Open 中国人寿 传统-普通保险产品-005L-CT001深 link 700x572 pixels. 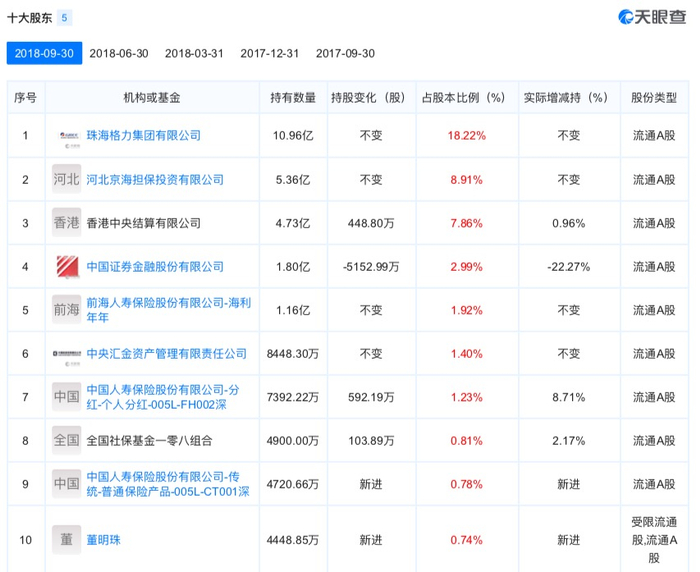(x=168, y=484)
